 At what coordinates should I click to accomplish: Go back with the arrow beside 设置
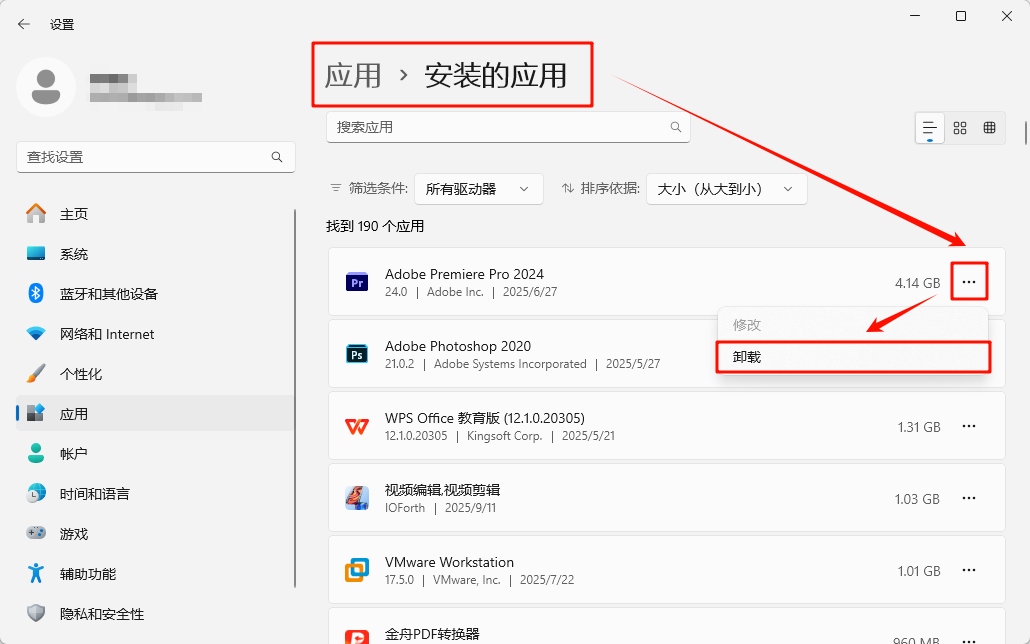[24, 24]
